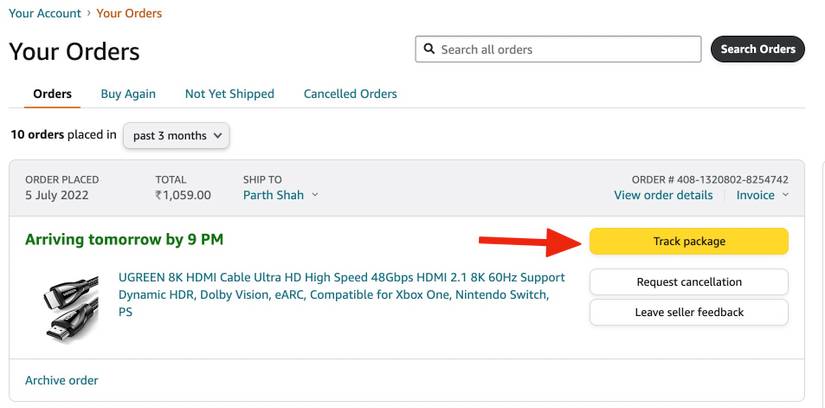
Task: Open View order details link
Action: (x=663, y=195)
